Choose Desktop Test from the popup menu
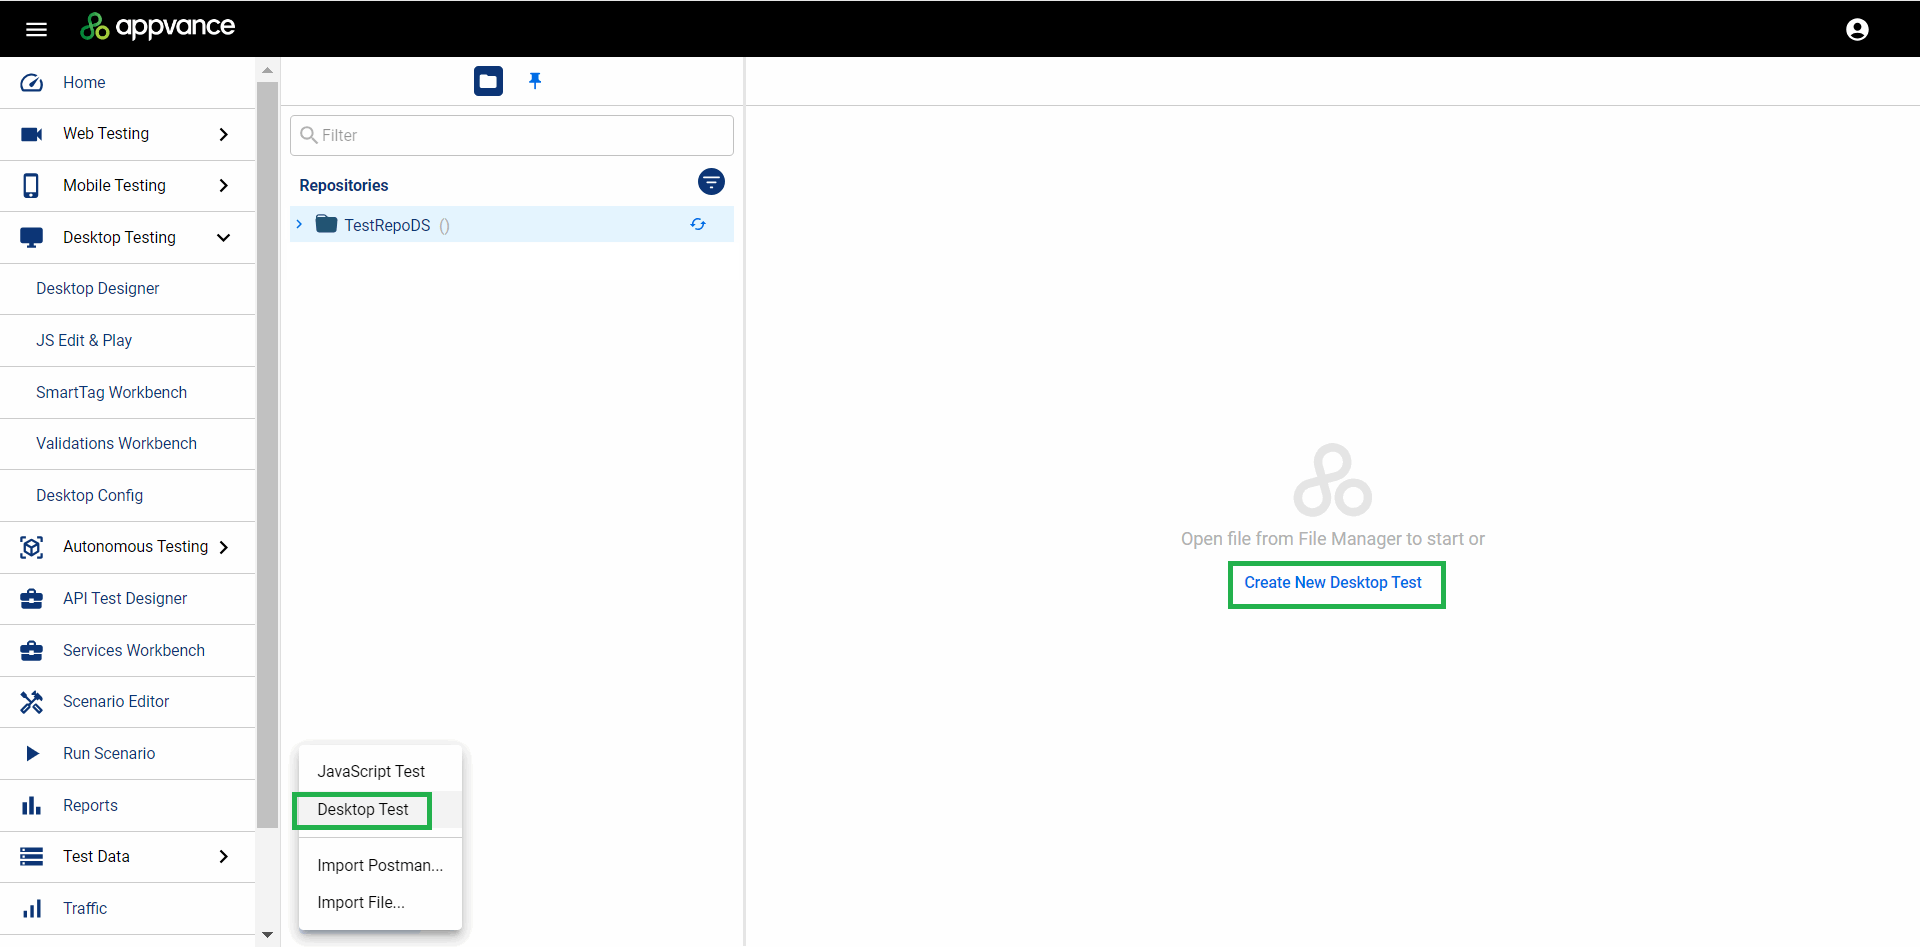 pos(363,810)
